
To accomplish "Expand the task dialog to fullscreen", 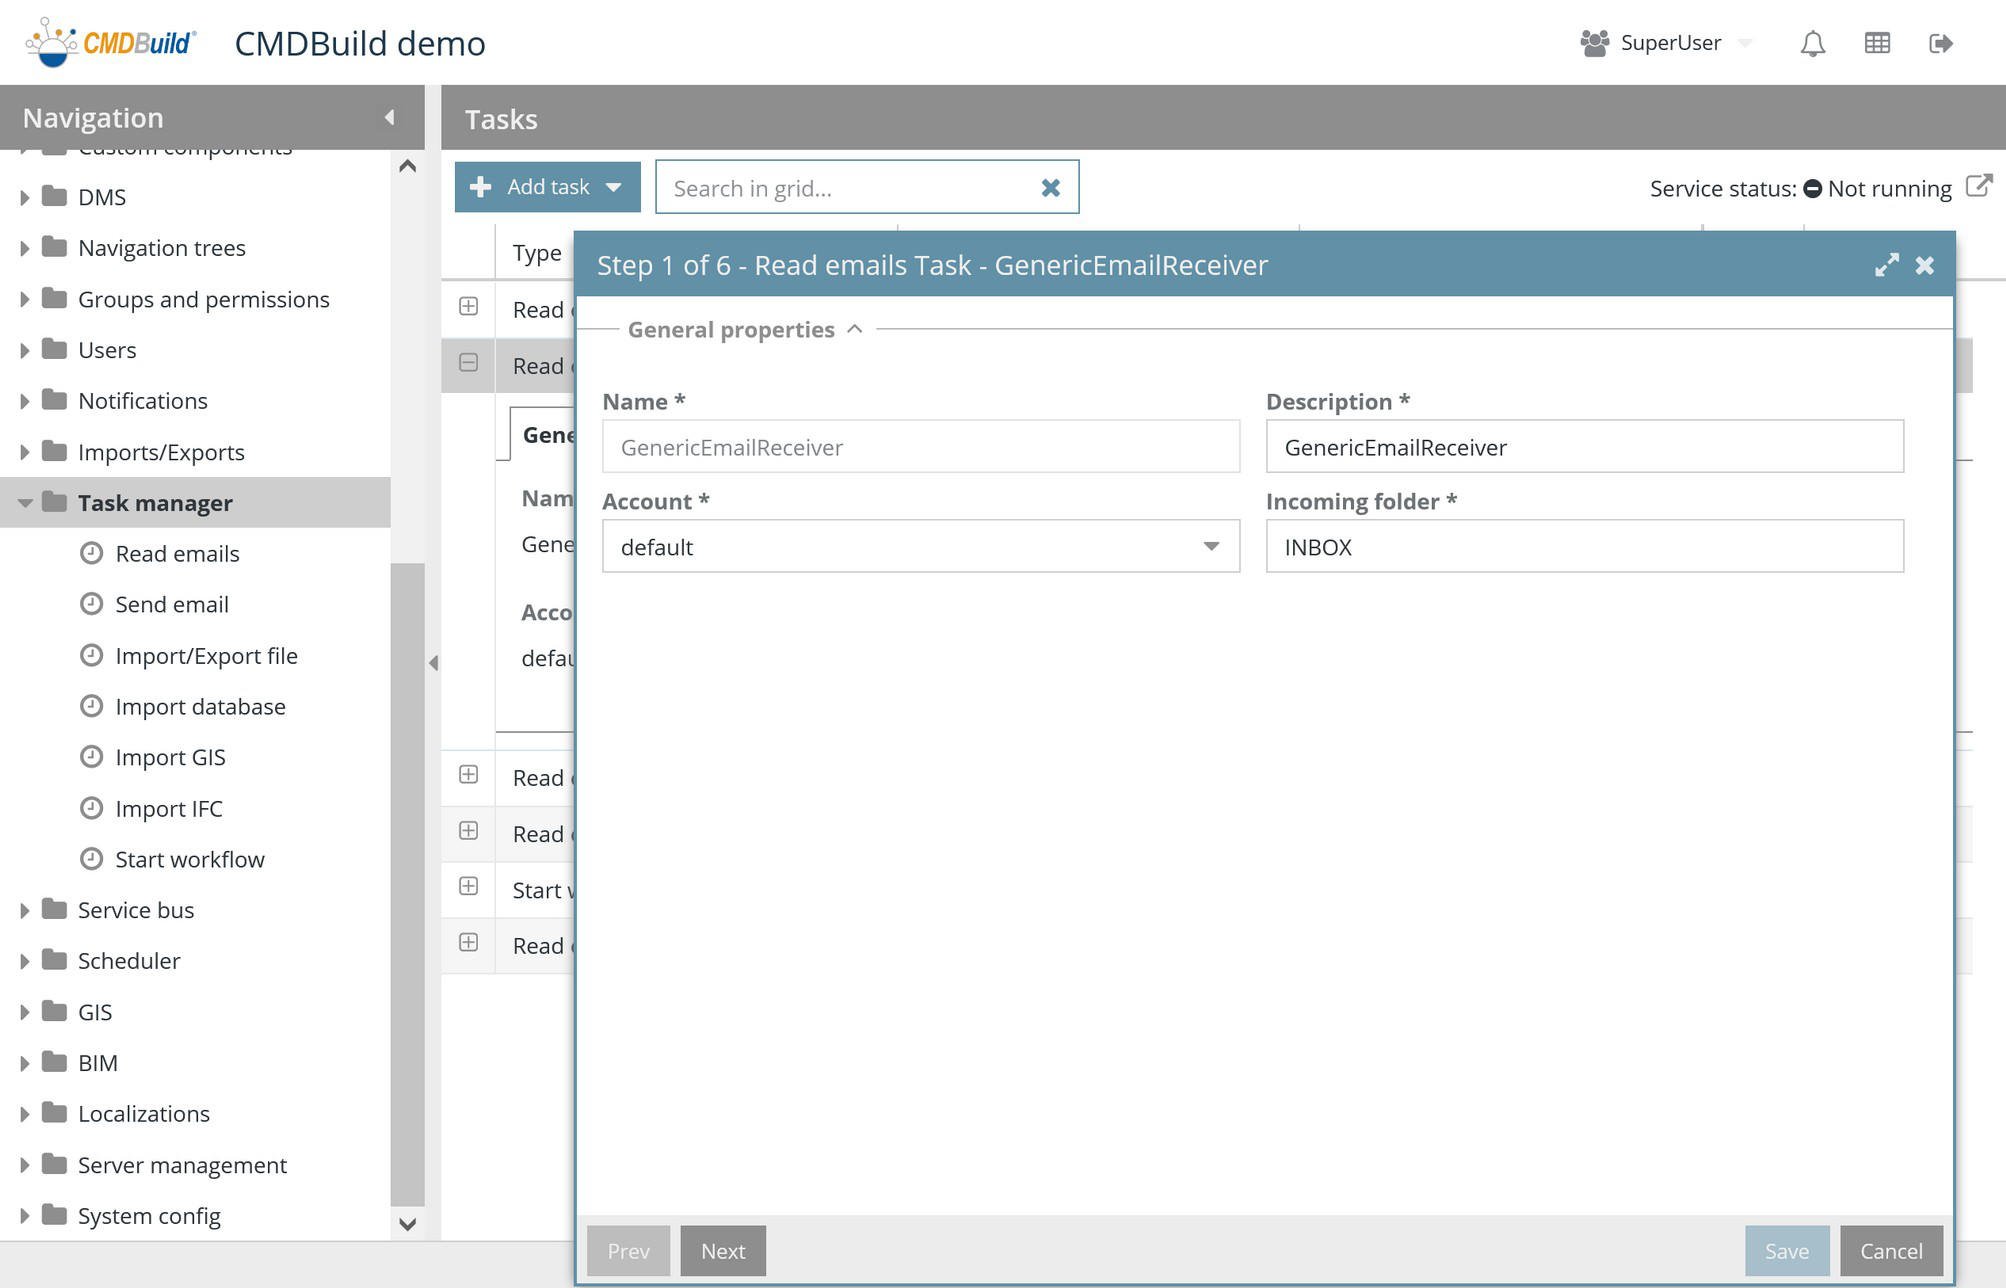I will pos(1886,265).
